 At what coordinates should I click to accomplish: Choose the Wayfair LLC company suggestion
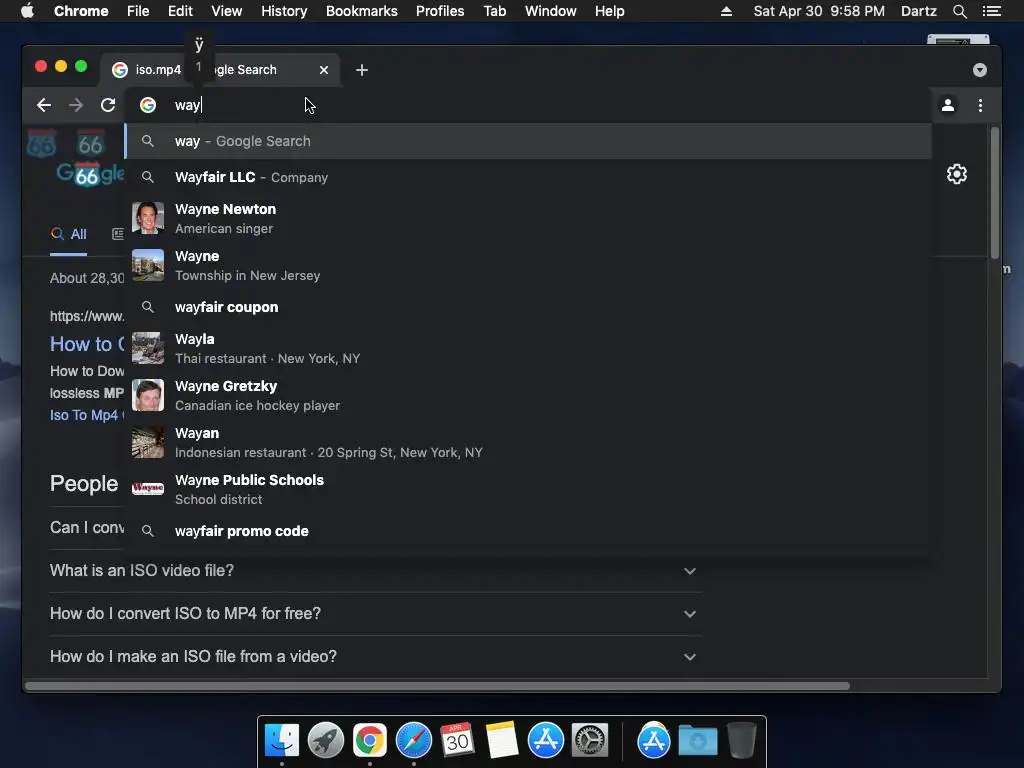pyautogui.click(x=528, y=177)
